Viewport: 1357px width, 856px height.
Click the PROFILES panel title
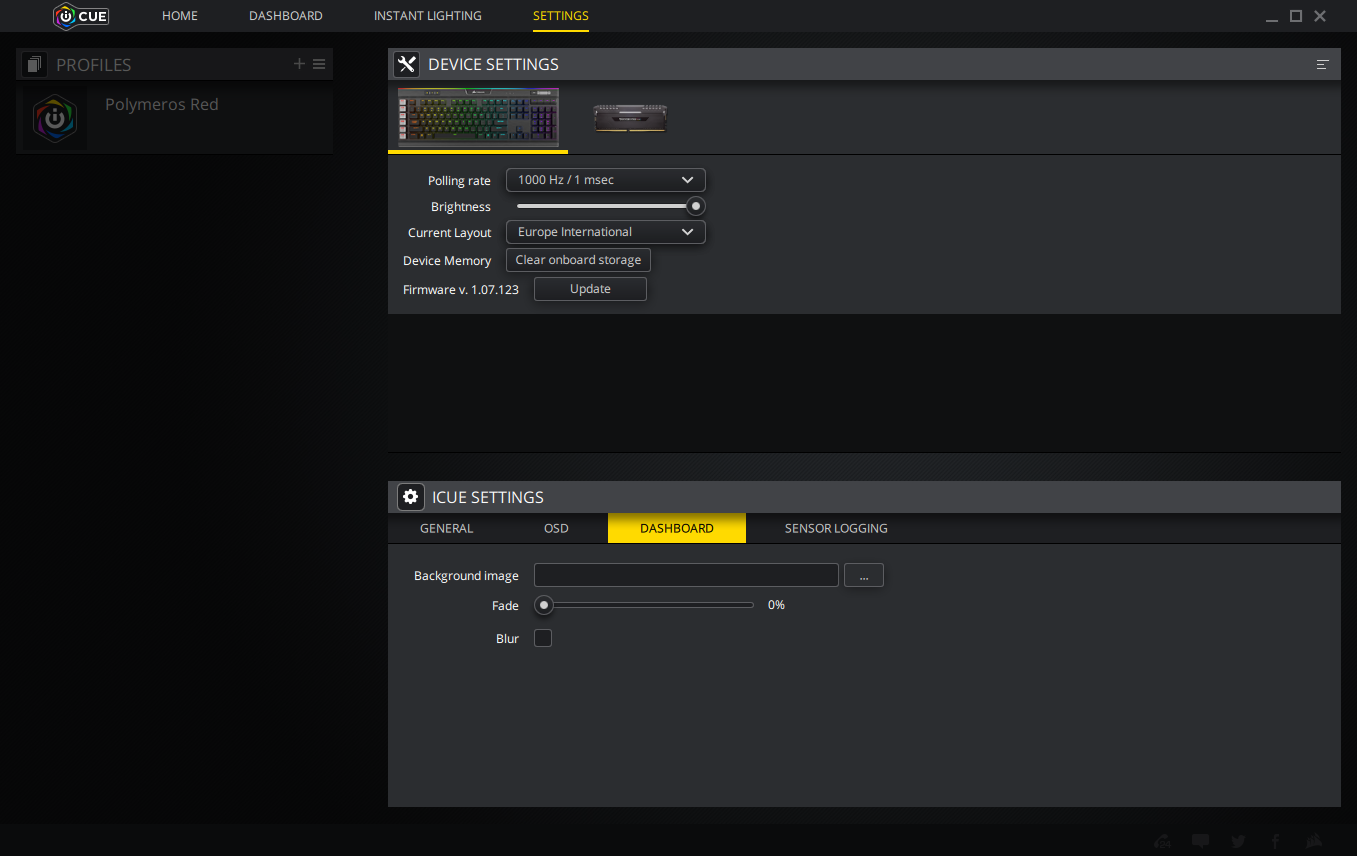tap(94, 65)
